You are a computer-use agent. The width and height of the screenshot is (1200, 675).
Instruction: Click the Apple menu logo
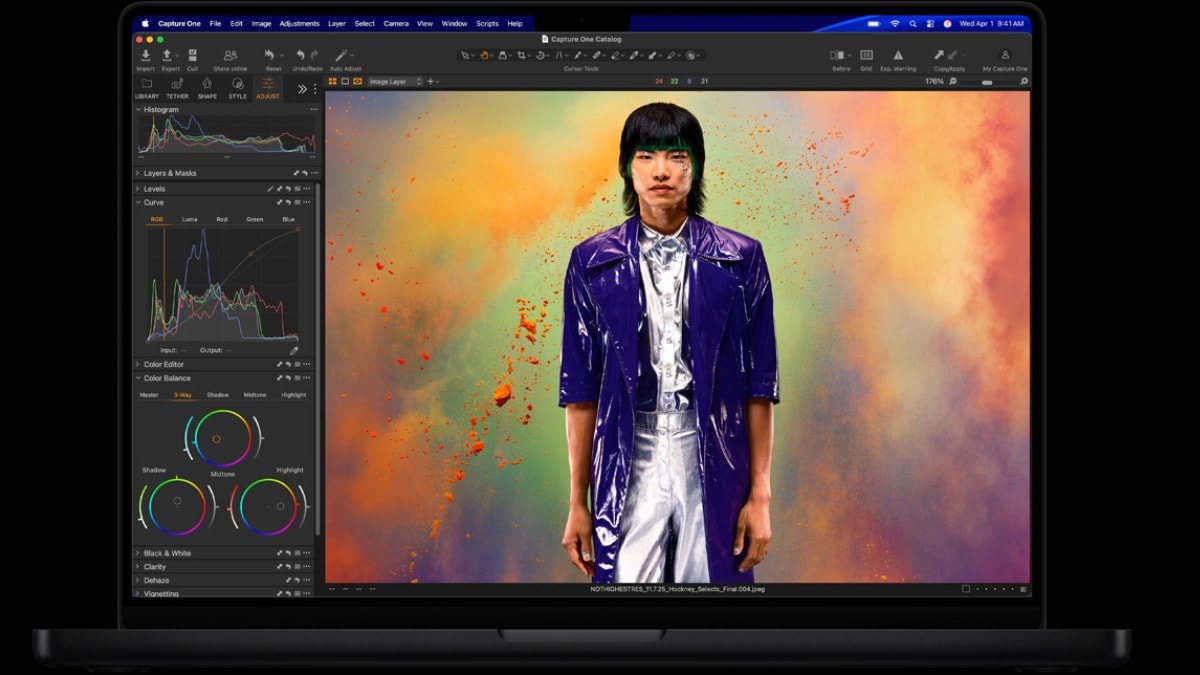[x=145, y=23]
